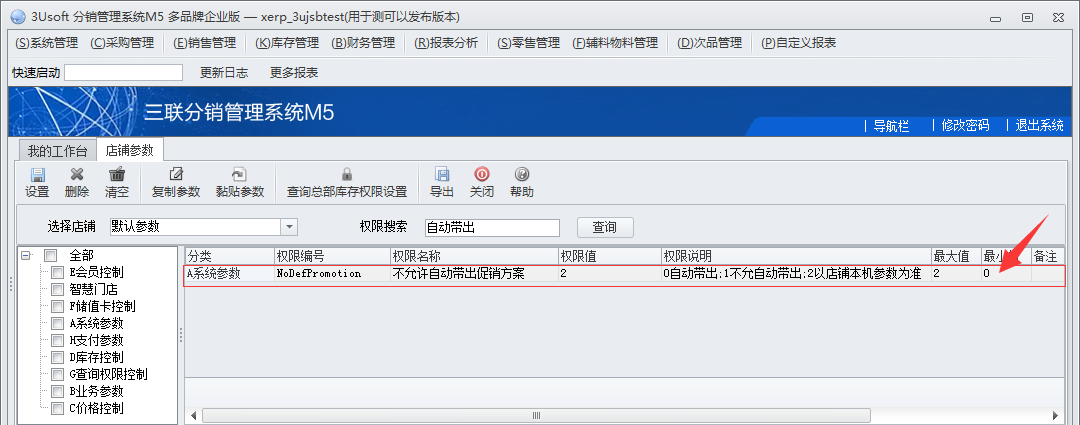Click the 备注 column header
The width and height of the screenshot is (1080, 425).
point(1047,256)
